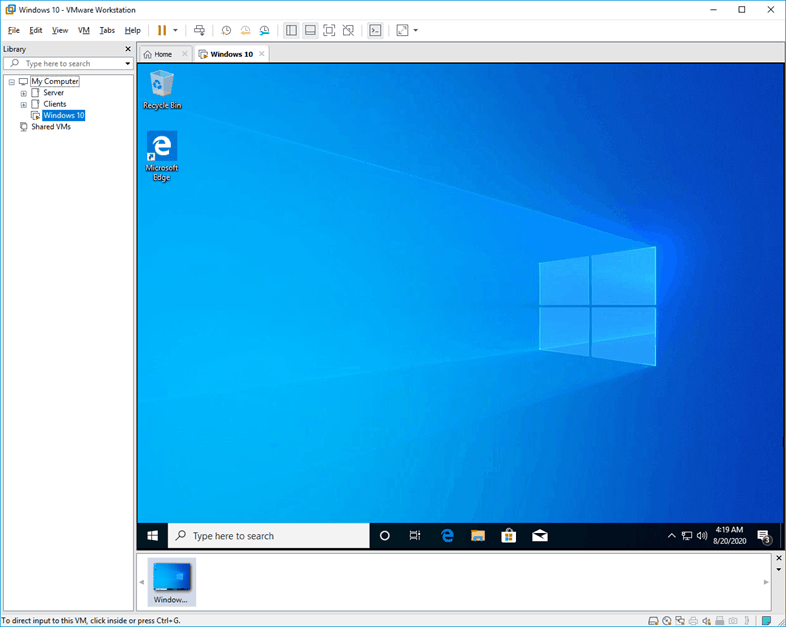Viewport: 786px width, 627px height.
Task: Open the VM menu
Action: pyautogui.click(x=84, y=31)
